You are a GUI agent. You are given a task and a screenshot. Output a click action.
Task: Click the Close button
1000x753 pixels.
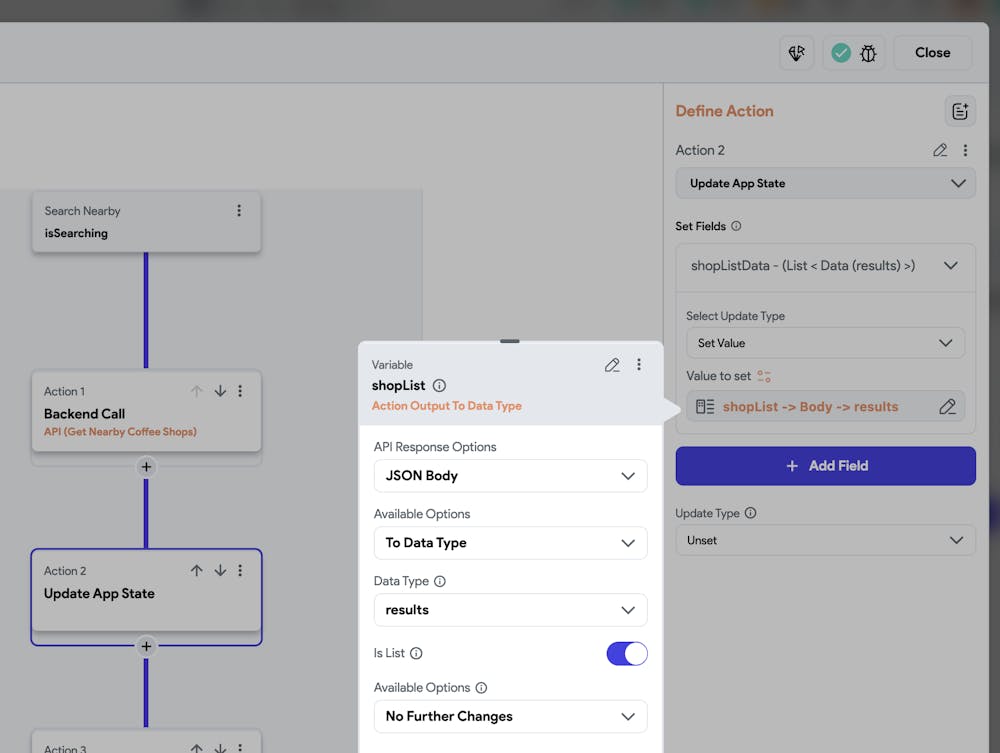tap(932, 53)
